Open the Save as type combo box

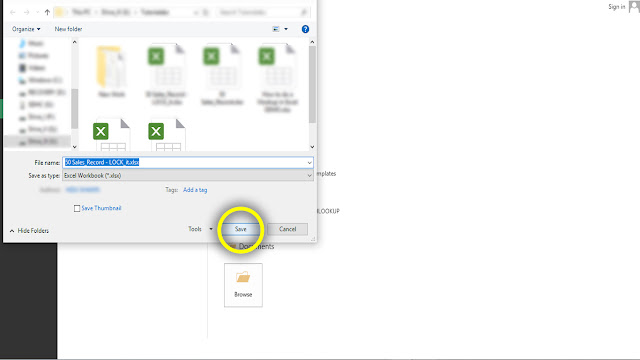coord(188,176)
